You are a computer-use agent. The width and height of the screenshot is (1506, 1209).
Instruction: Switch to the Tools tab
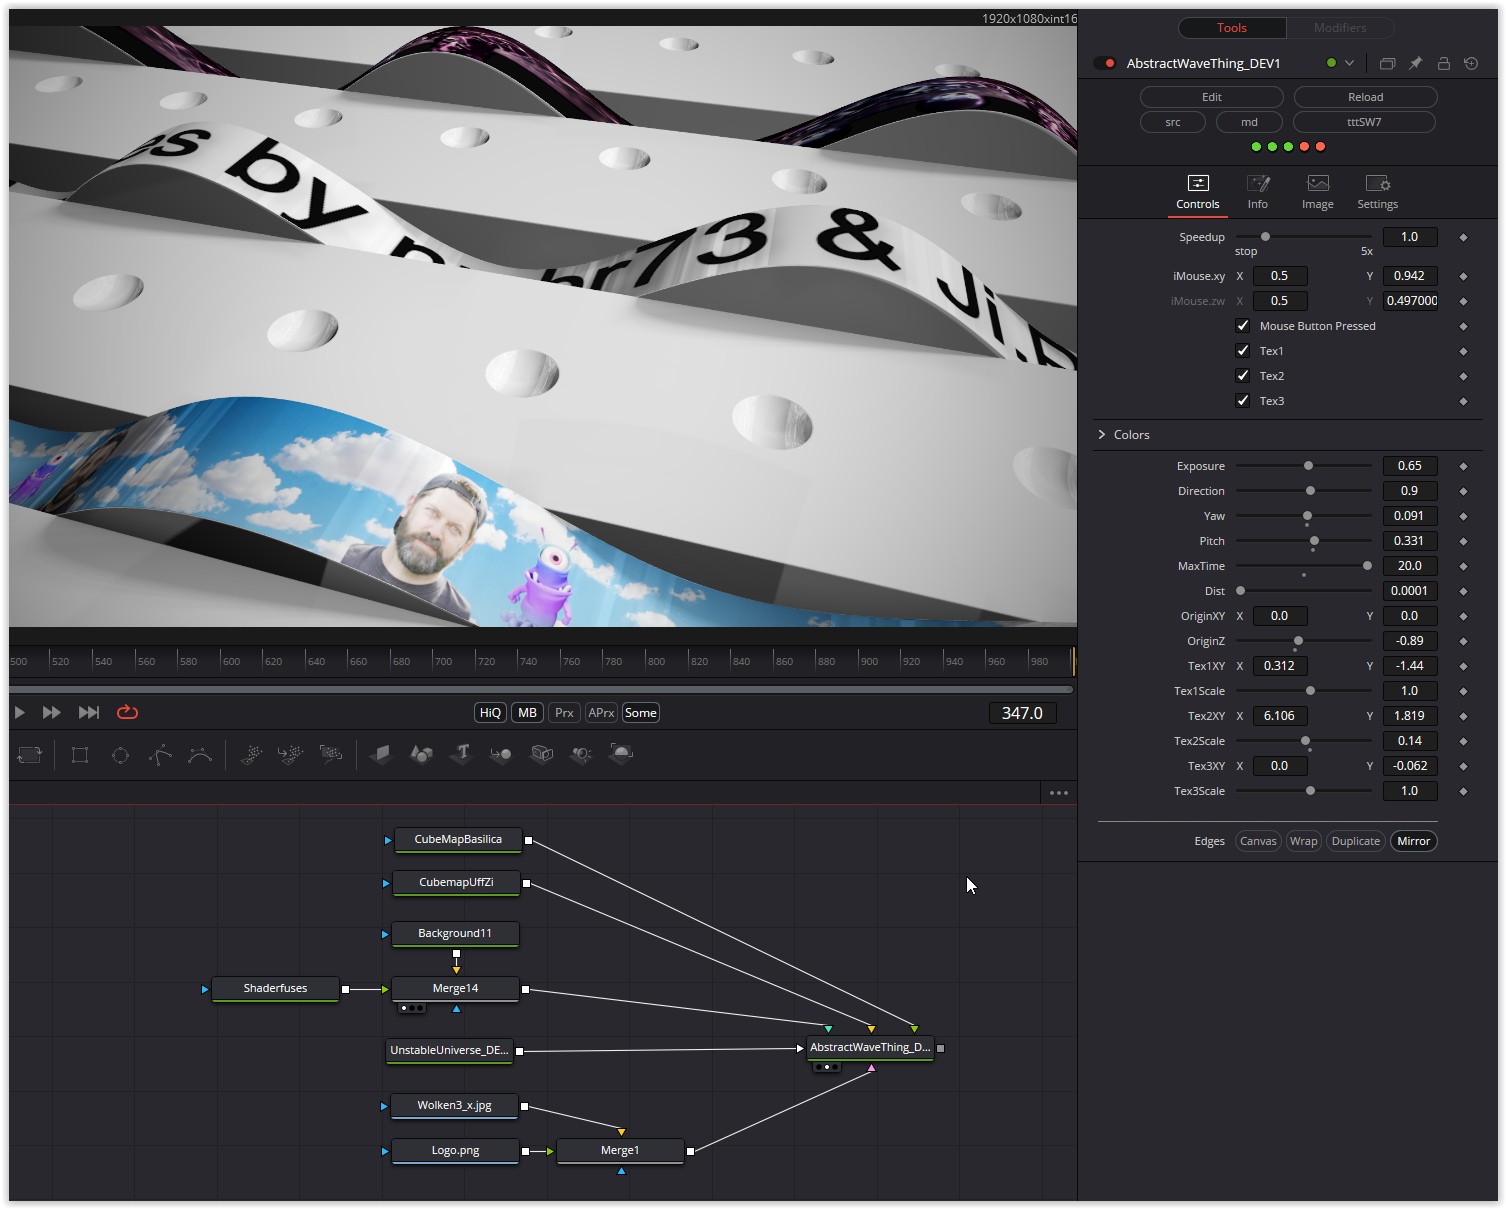pos(1232,28)
